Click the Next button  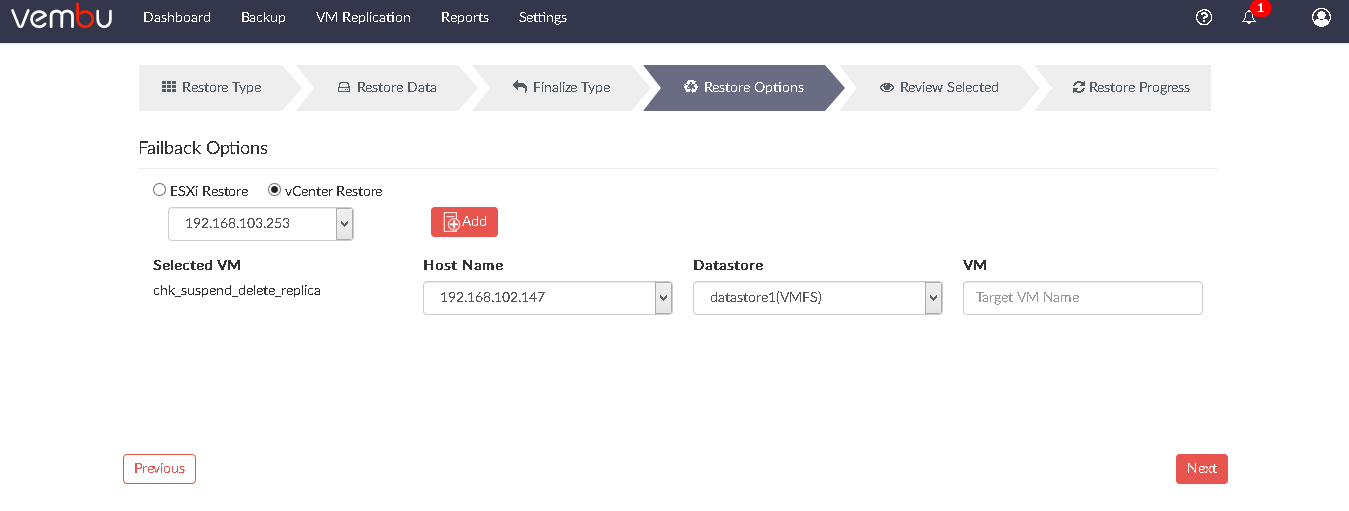(1202, 469)
